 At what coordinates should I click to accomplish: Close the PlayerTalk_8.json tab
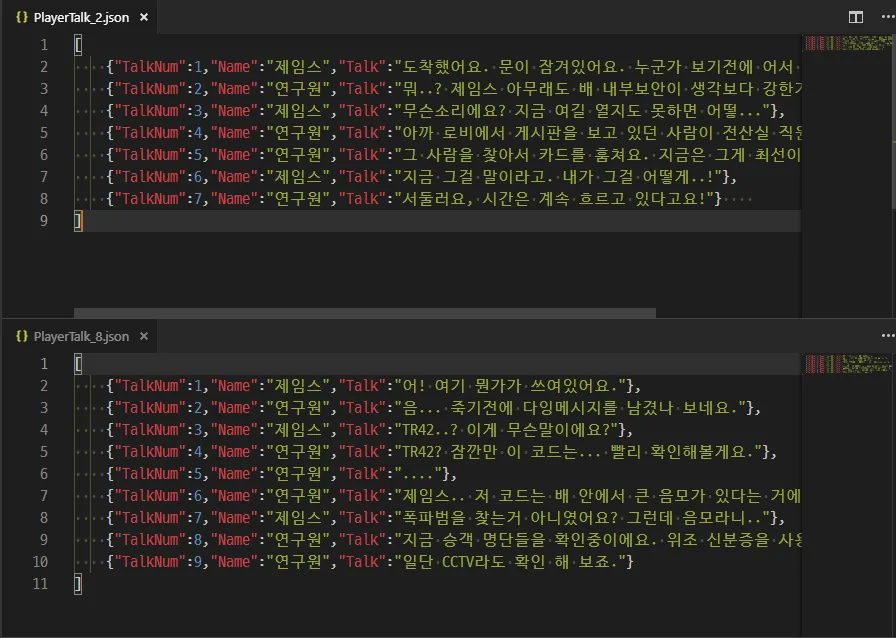pos(144,336)
